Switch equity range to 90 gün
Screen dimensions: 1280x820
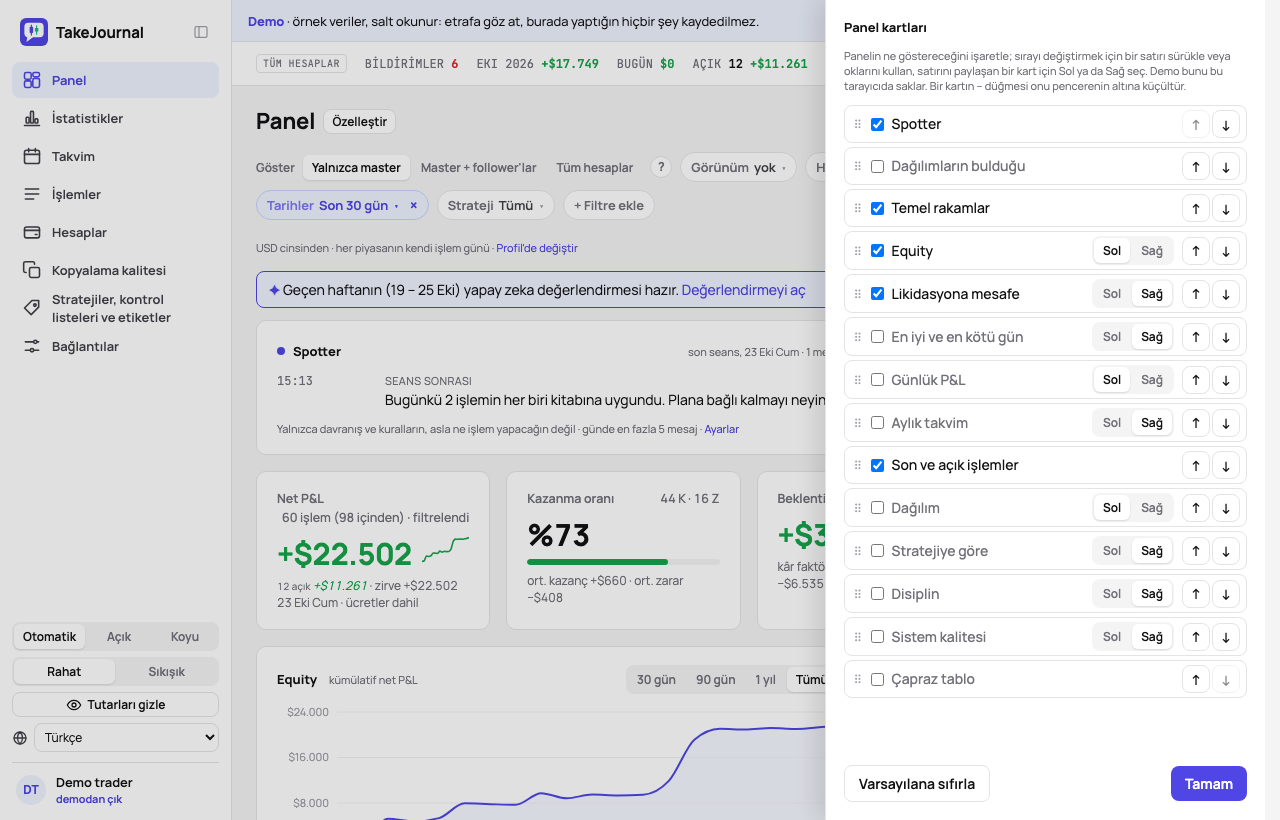point(716,680)
